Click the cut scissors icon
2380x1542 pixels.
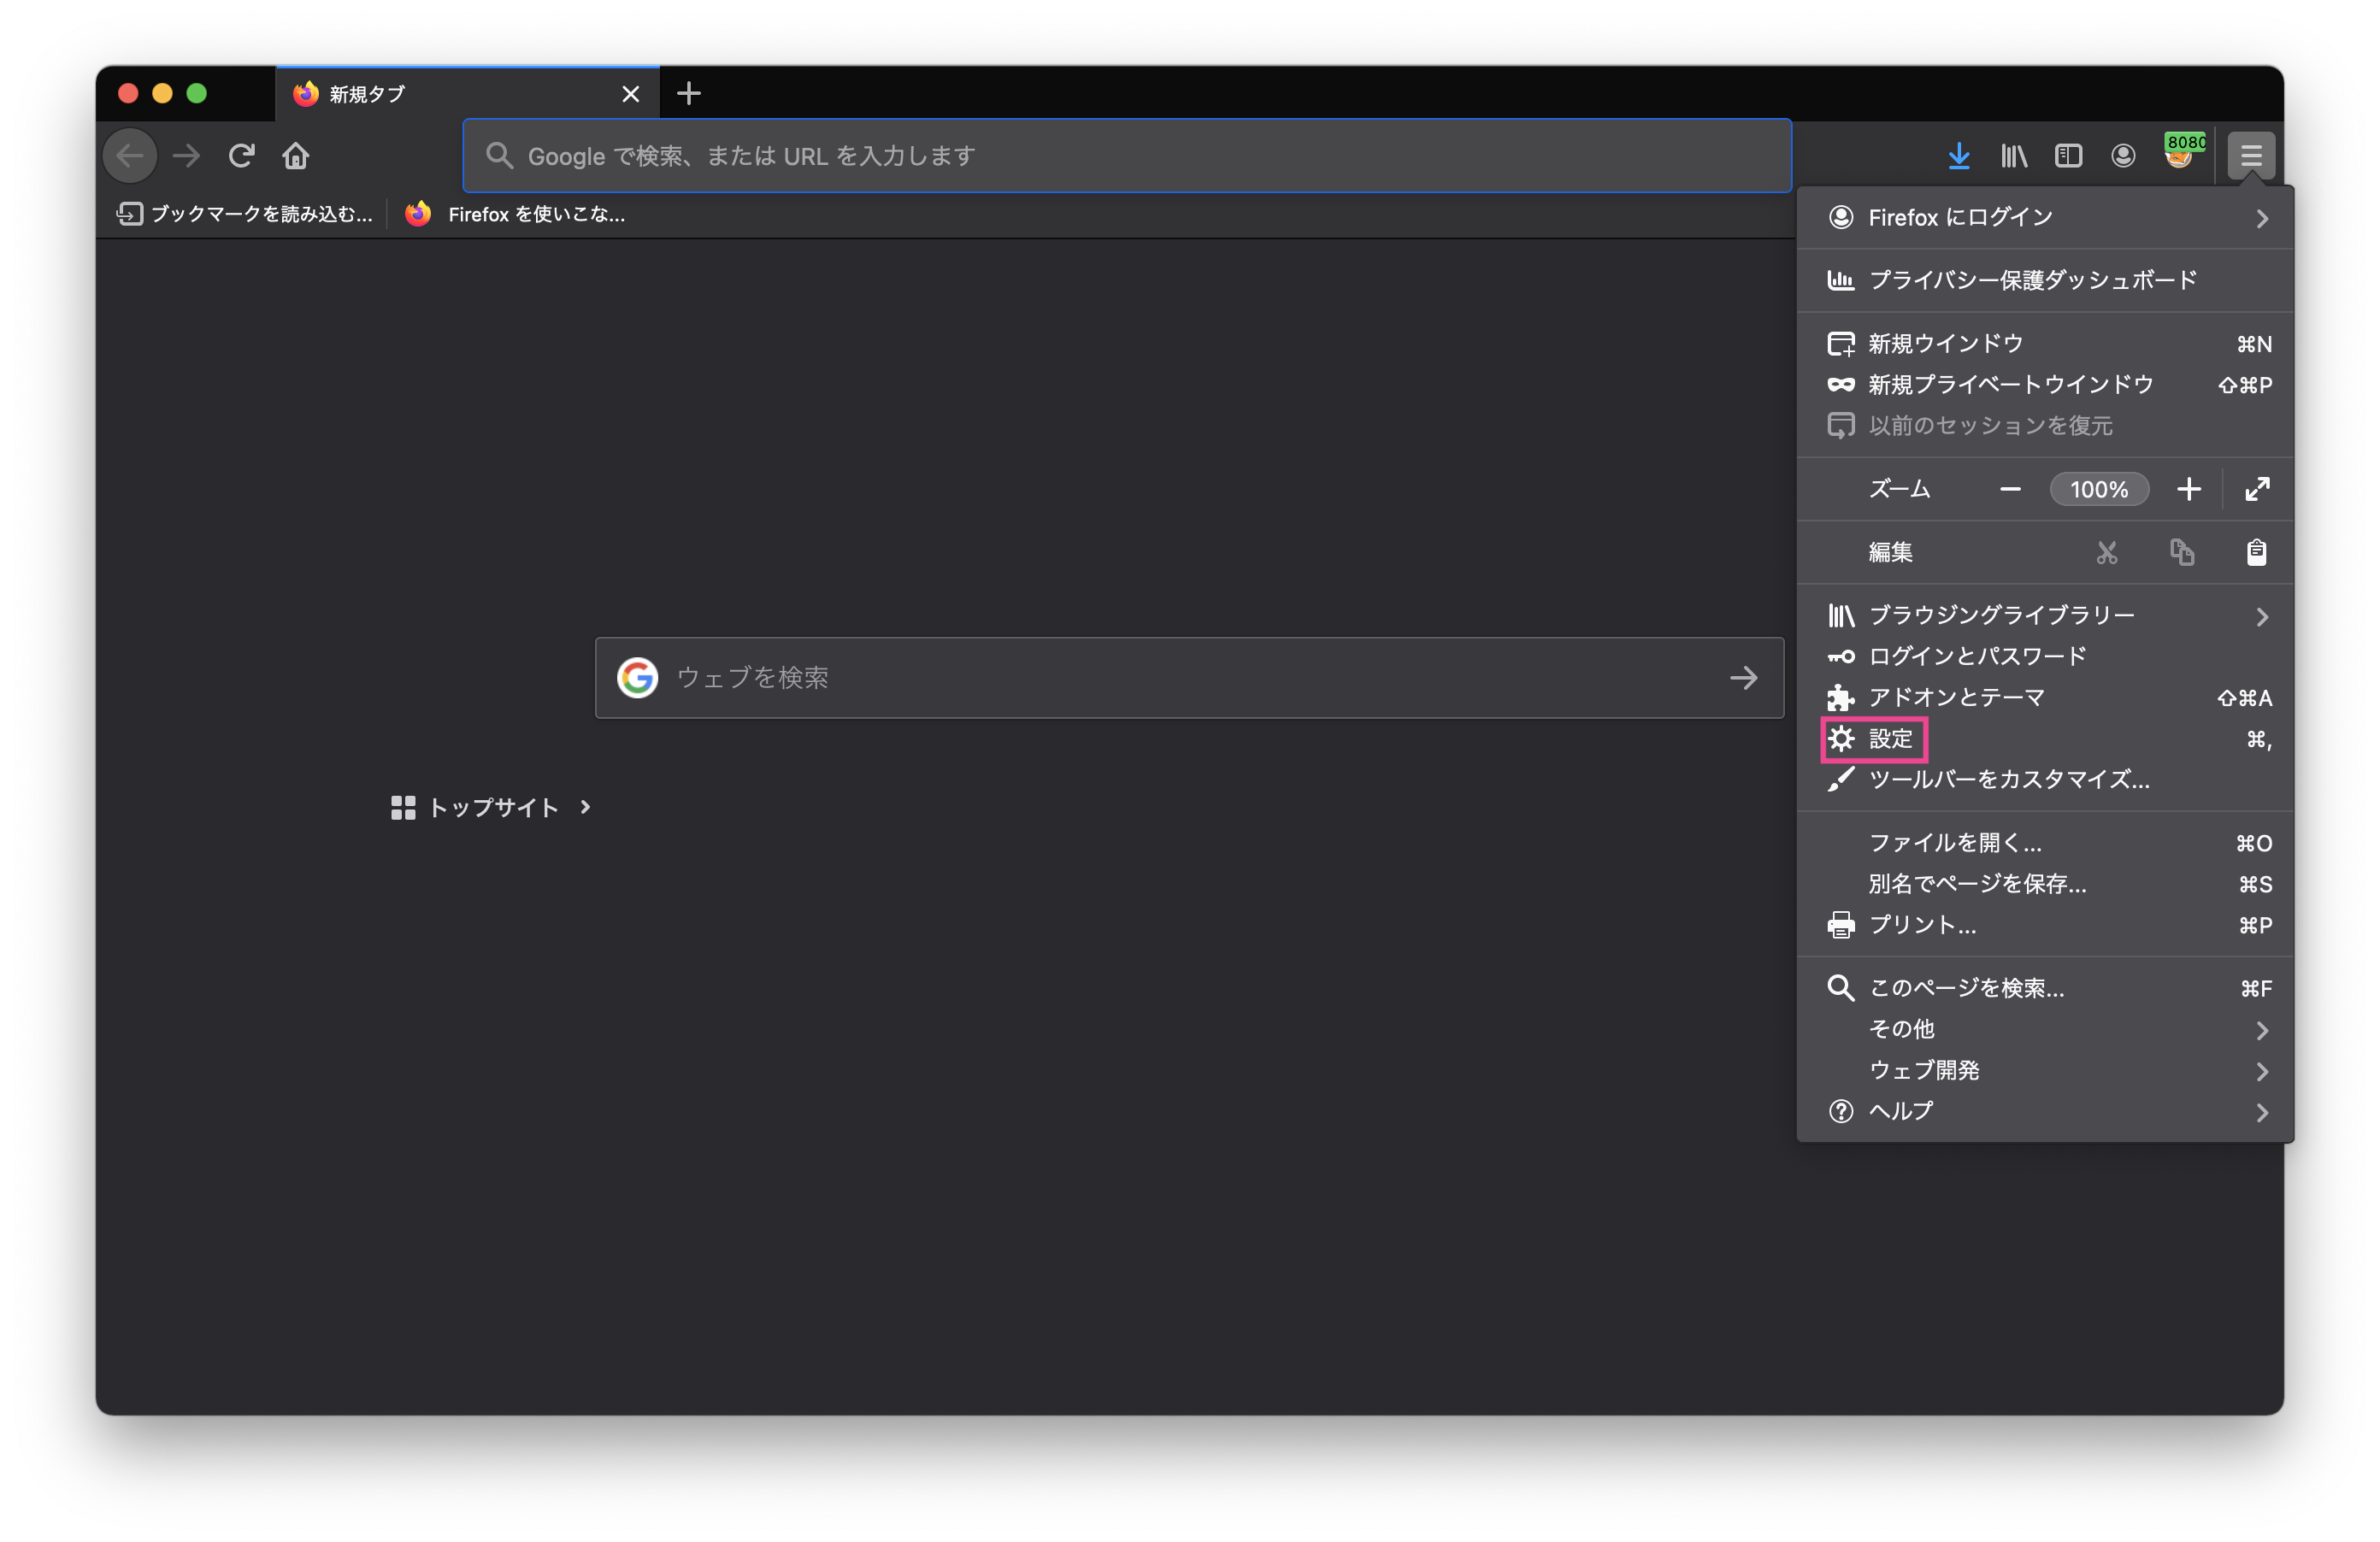click(2106, 552)
